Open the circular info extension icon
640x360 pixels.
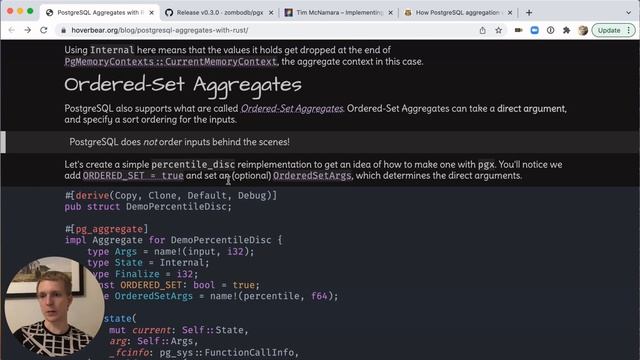point(550,30)
